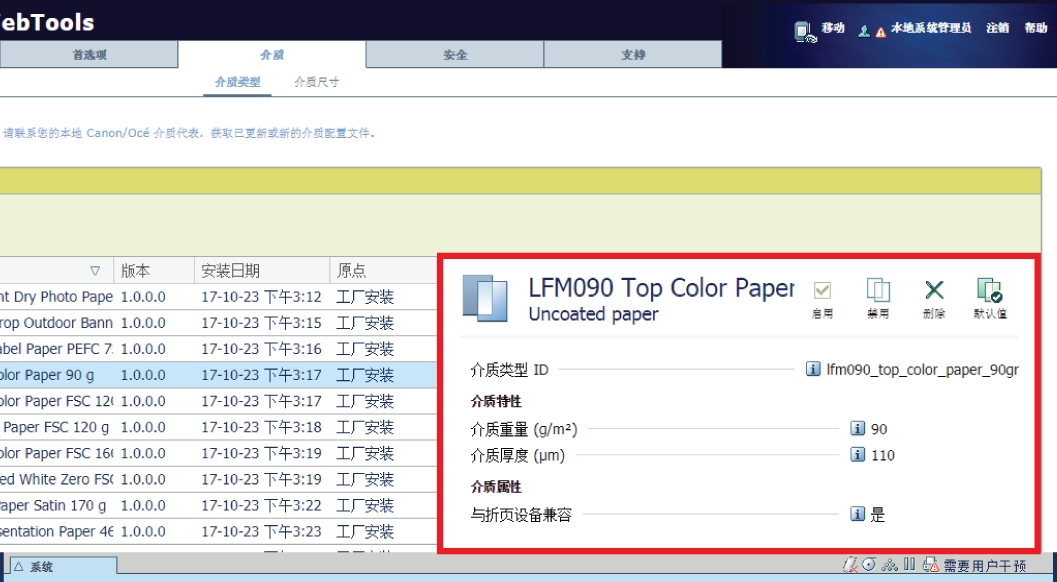Viewport: 1057px width, 582px height.
Task: Click the 默认值 set-default icon
Action: pos(990,290)
